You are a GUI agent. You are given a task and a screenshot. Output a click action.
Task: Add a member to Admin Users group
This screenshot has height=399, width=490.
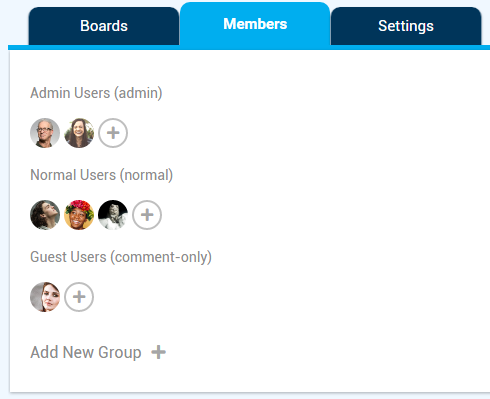pos(113,133)
